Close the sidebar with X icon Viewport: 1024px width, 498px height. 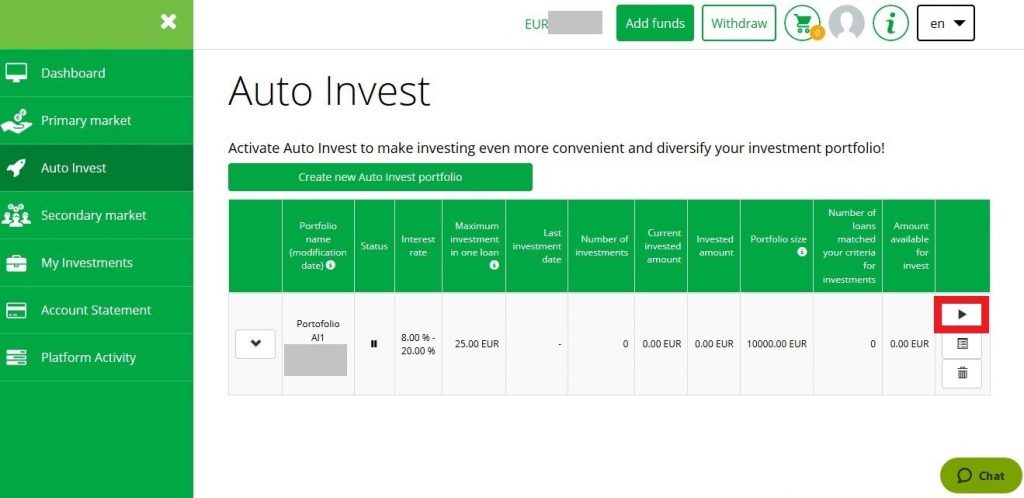click(168, 21)
